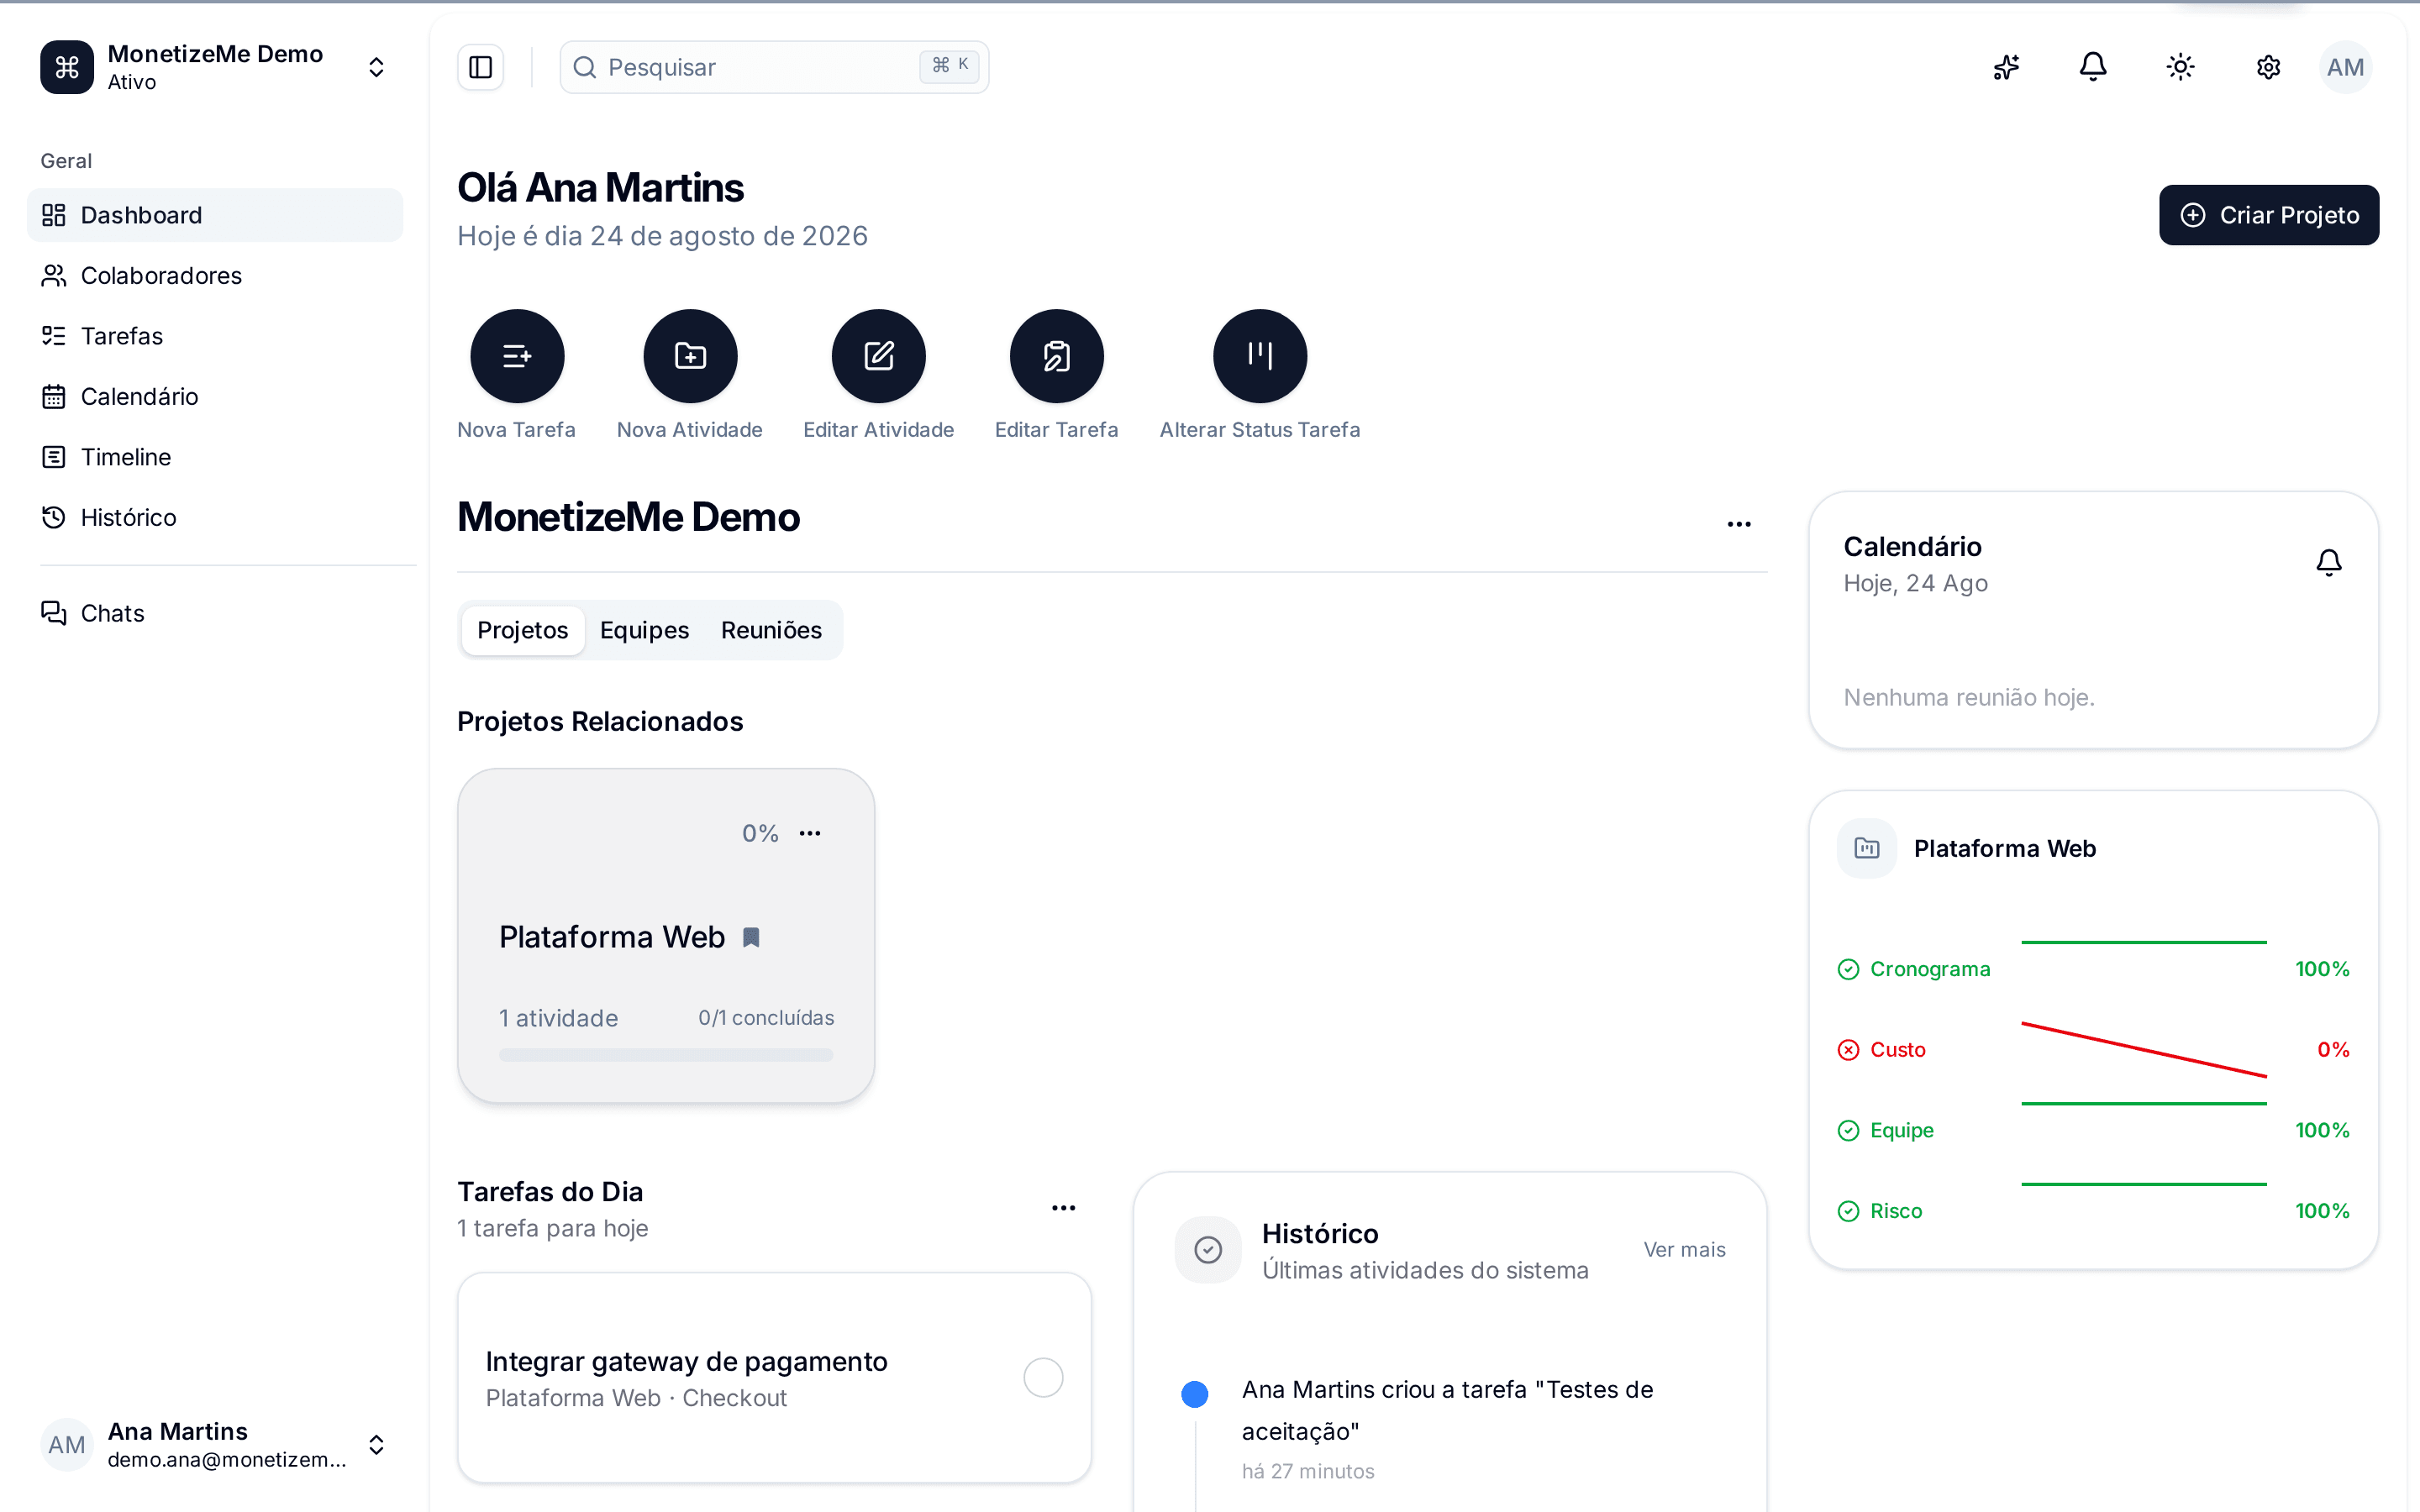Viewport: 2420px width, 1512px height.
Task: Click the Custo red cross icon
Action: [x=1848, y=1050]
